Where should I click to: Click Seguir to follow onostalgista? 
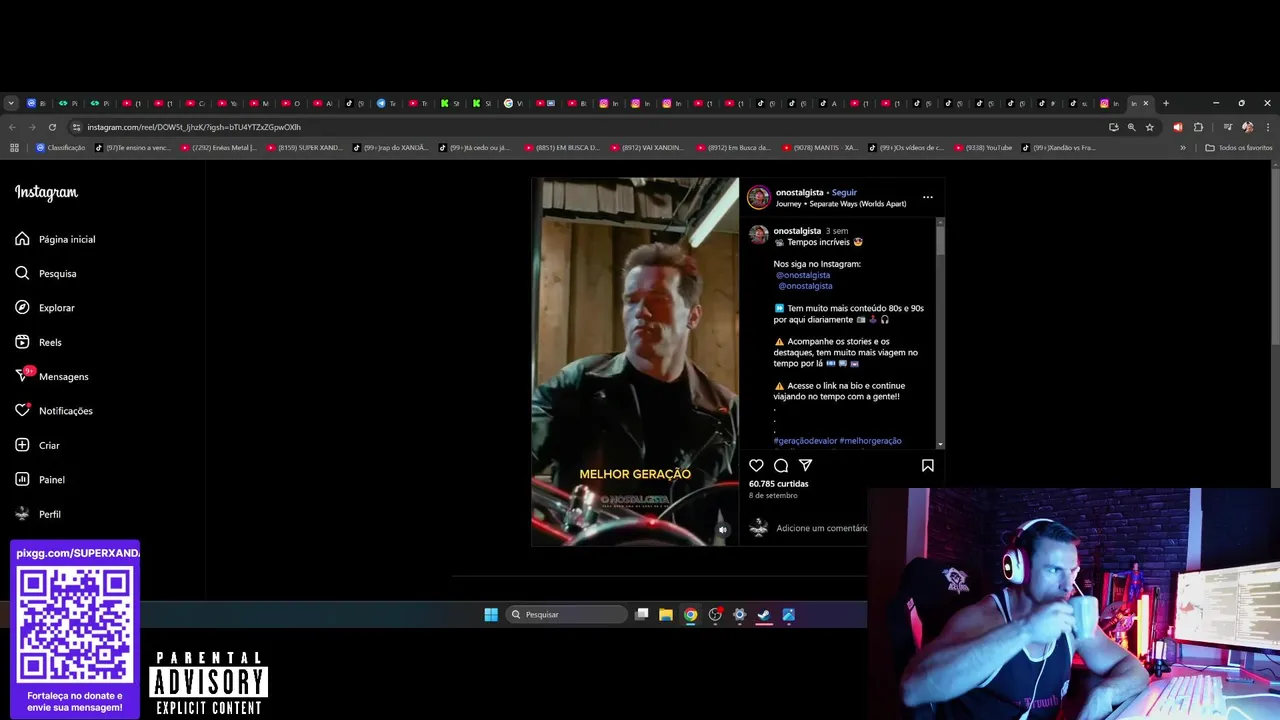click(844, 192)
